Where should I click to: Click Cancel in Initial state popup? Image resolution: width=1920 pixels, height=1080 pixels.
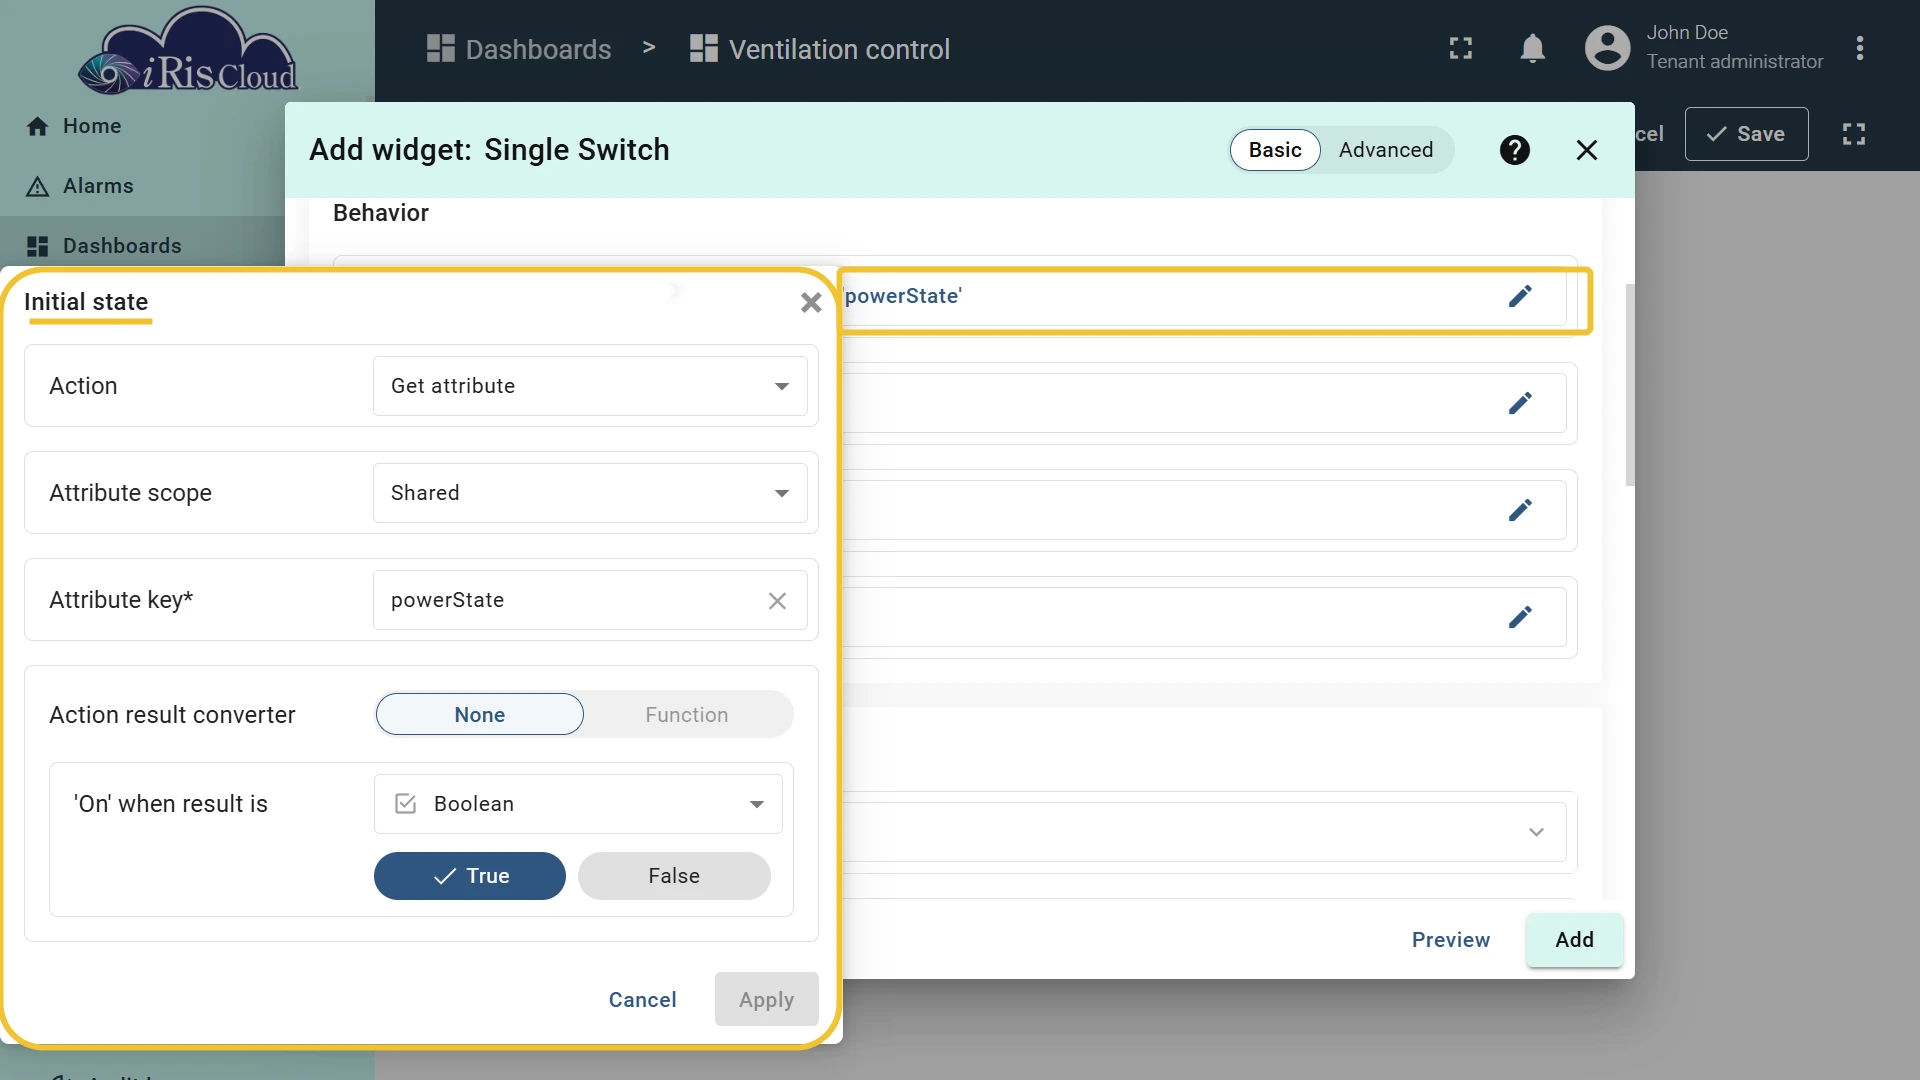642,1000
